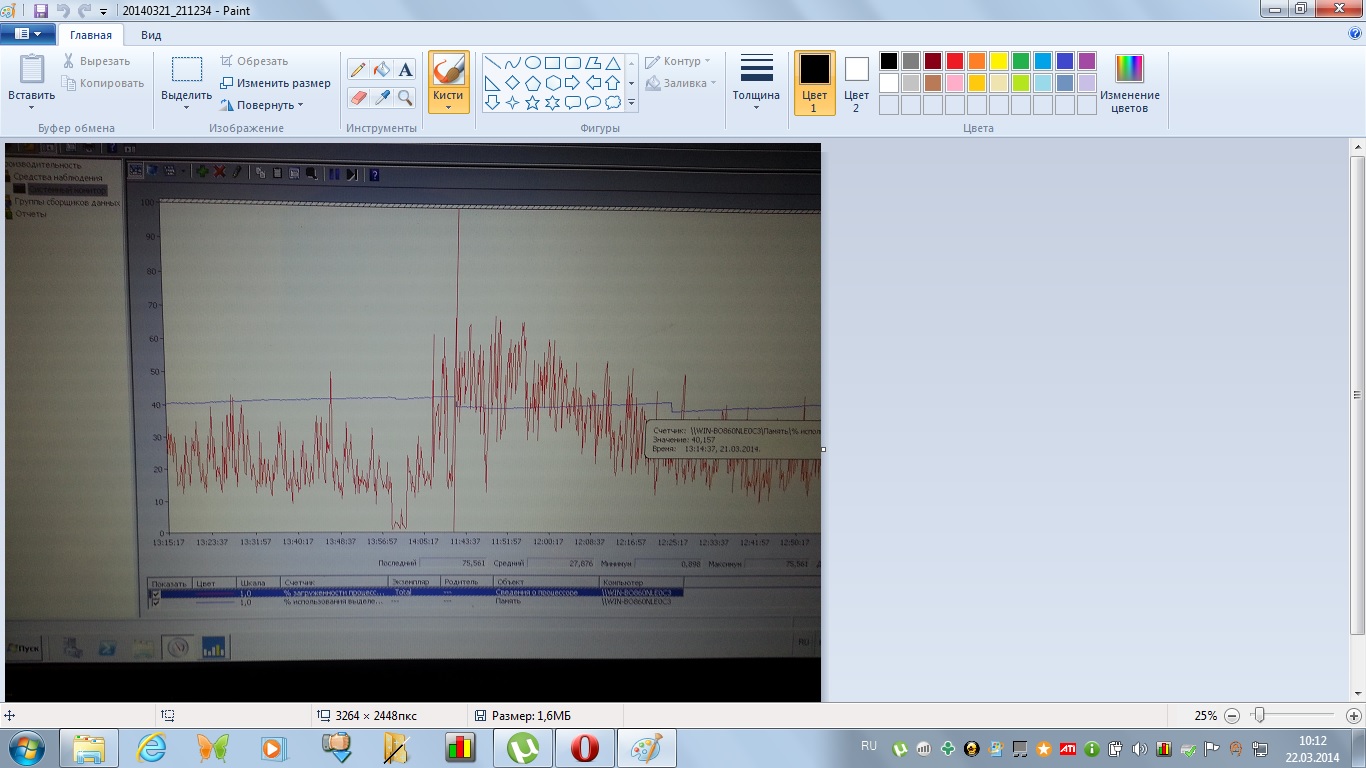Screen dimensions: 1366x768
Task: Select the Eraser tool
Action: [x=358, y=97]
